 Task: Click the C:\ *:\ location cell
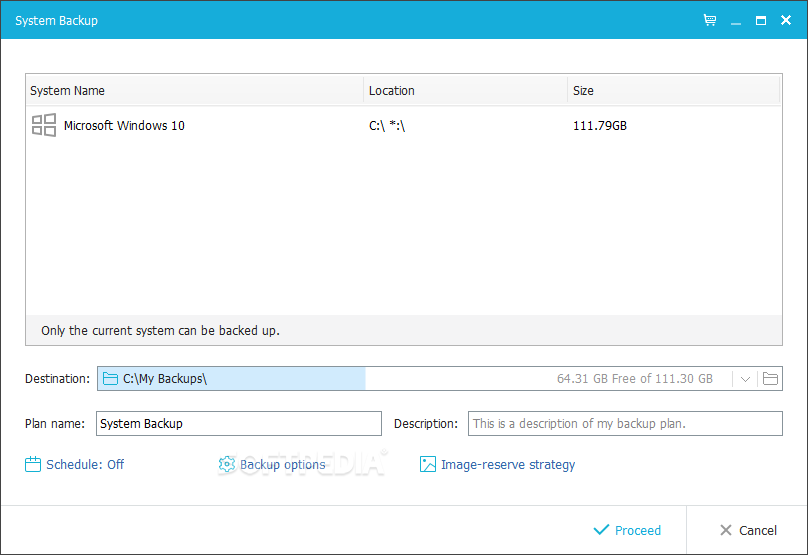[387, 125]
